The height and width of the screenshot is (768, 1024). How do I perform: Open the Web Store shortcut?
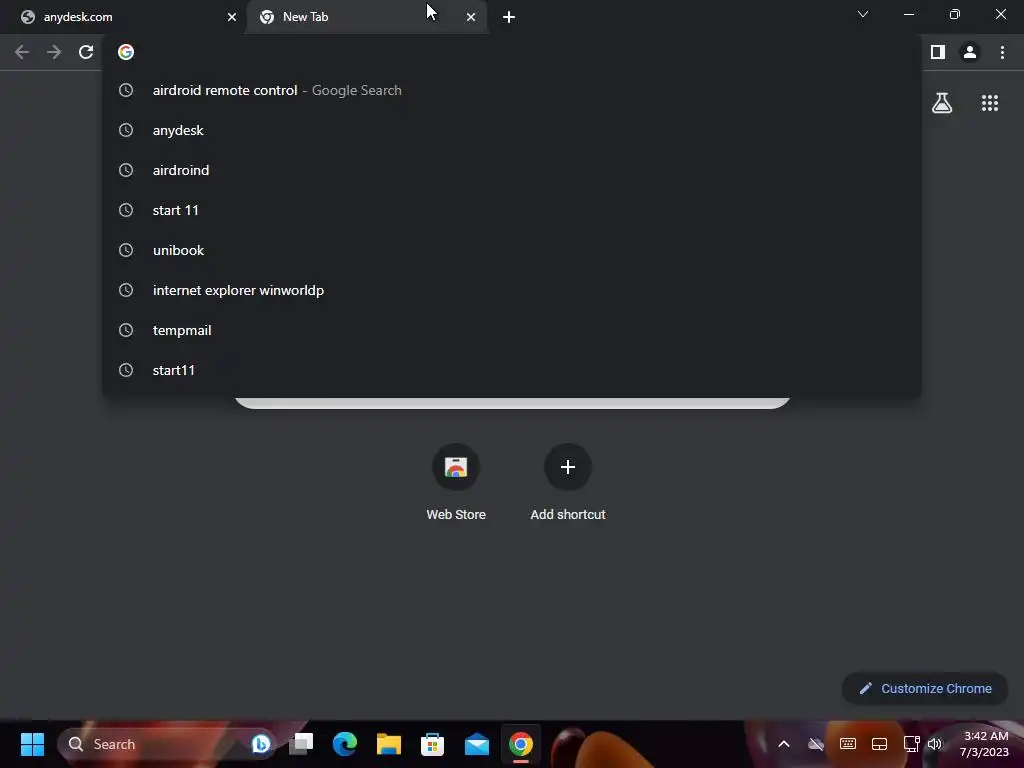pos(456,483)
